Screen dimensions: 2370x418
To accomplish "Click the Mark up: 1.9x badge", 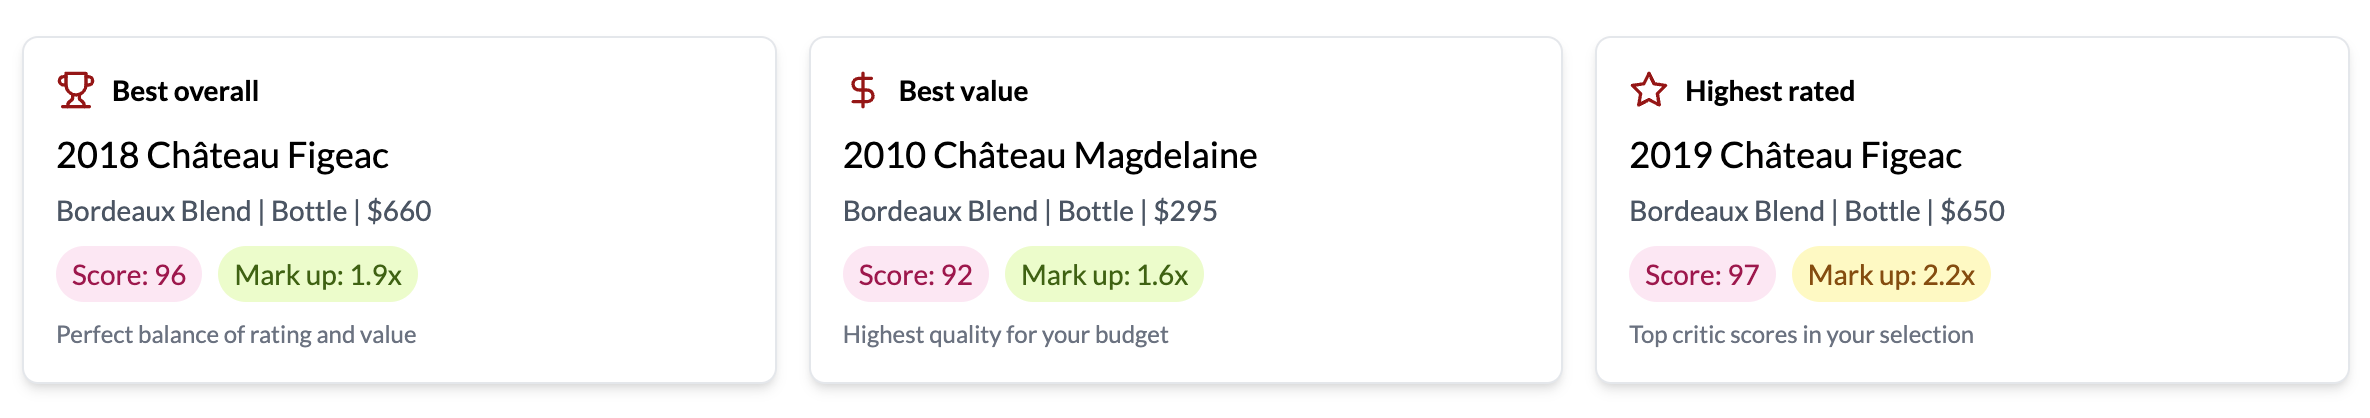I will (x=318, y=275).
